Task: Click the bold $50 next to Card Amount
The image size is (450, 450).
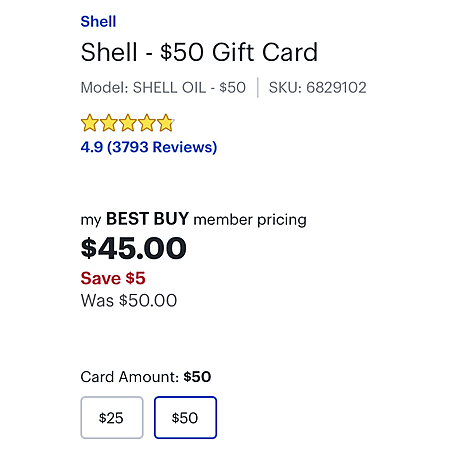Action: [x=197, y=377]
